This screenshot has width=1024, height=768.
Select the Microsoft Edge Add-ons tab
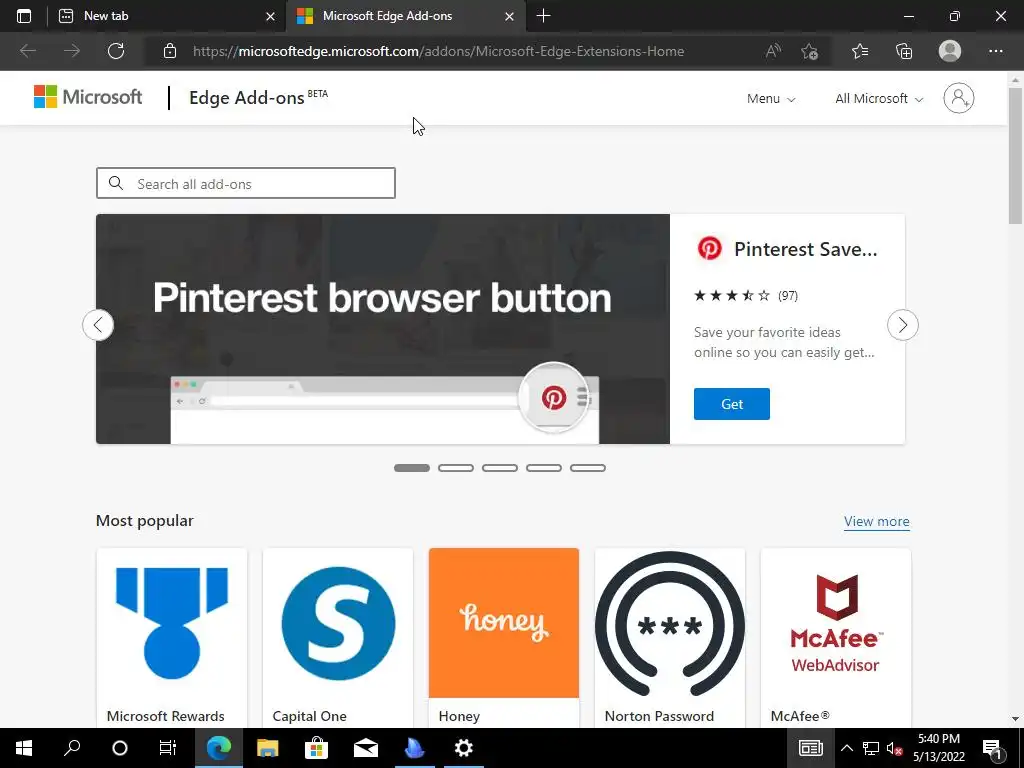406,16
